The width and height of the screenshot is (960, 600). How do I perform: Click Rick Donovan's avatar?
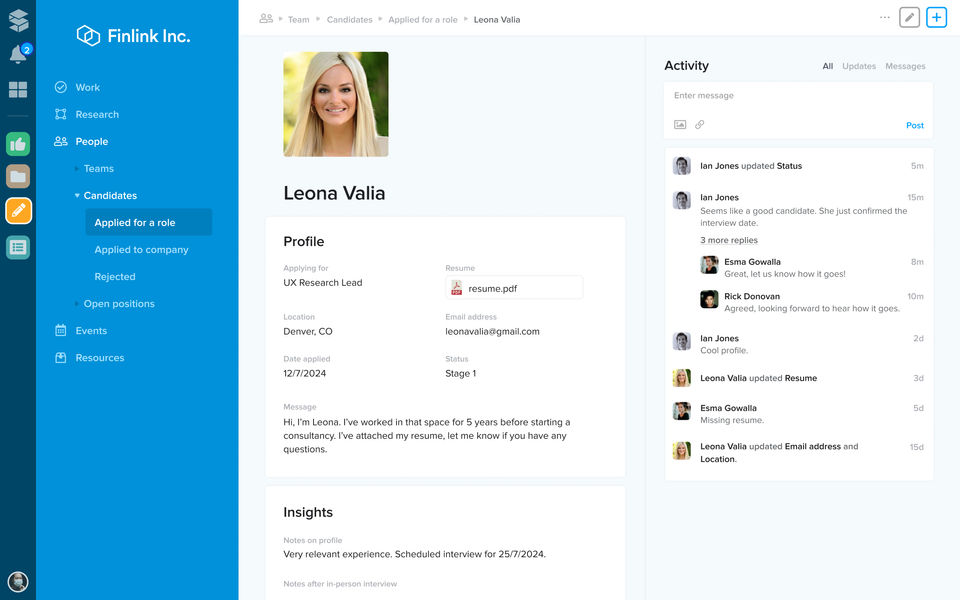point(709,299)
